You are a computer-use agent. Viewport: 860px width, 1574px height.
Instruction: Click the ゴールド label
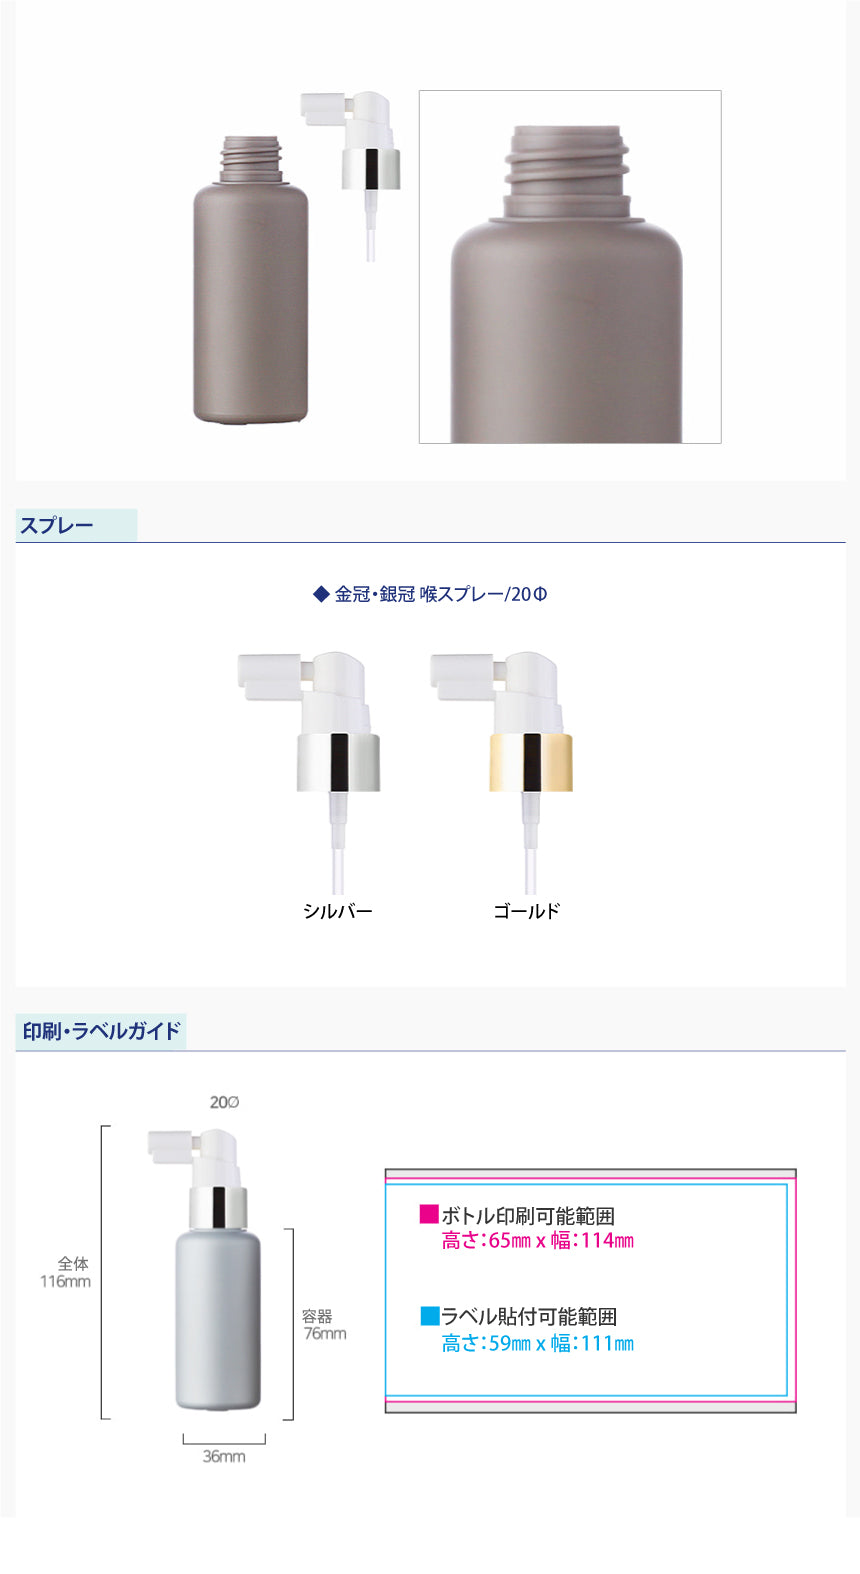pos(527,911)
